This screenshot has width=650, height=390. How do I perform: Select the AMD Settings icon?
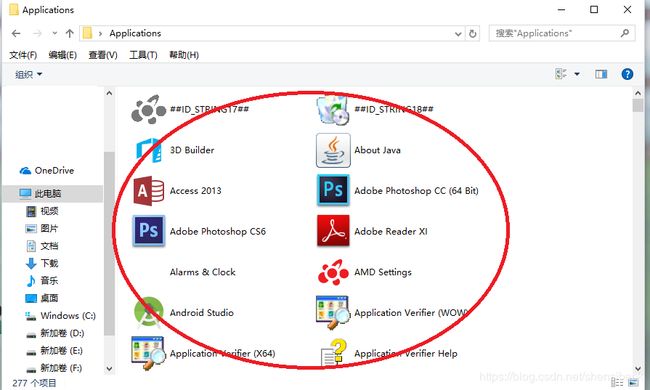333,272
